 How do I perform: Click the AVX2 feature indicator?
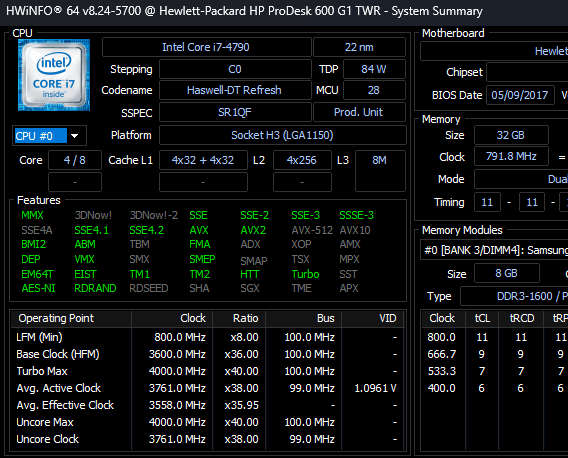click(x=253, y=230)
